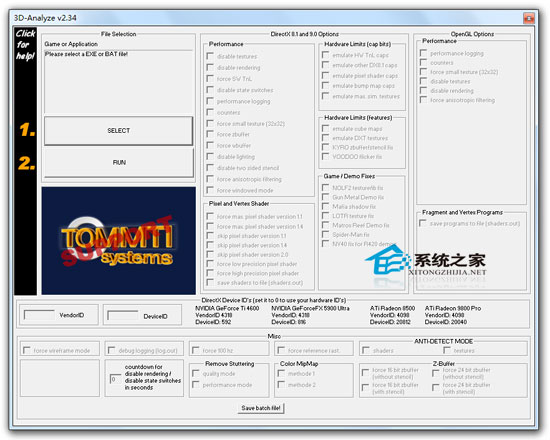Check 'emulate max. sim. textures'
The width and height of the screenshot is (550, 440).
[326, 96]
